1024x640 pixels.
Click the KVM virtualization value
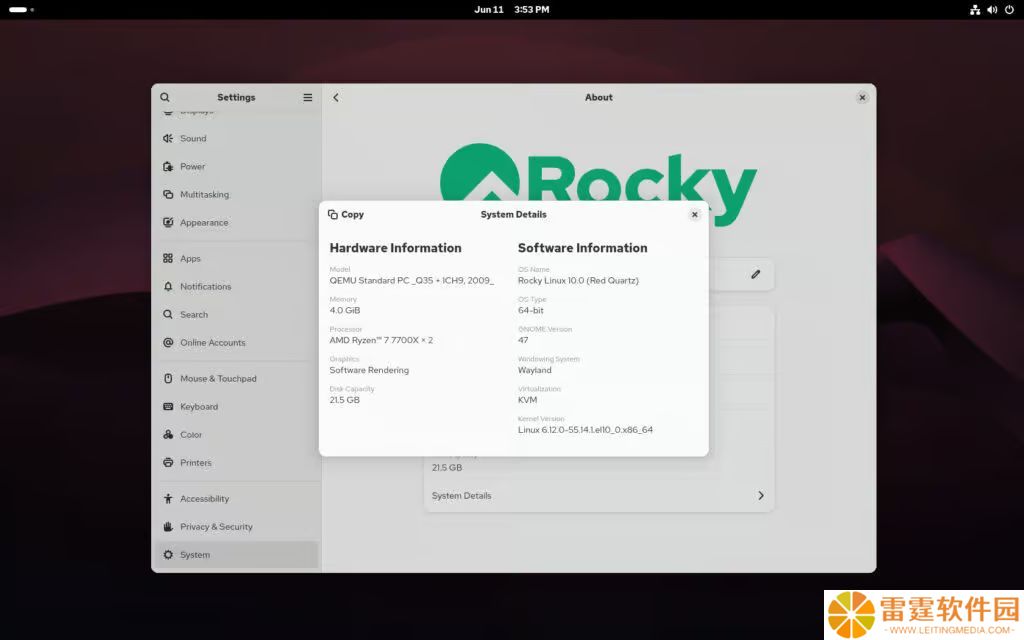[x=528, y=400]
